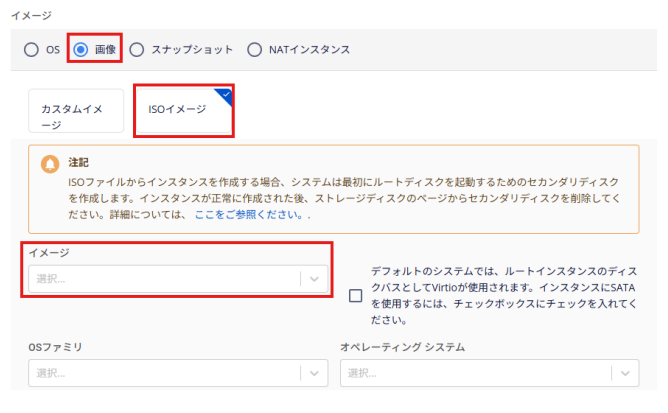Screen dimensions: 668x413
Task: Choose the 画像 radio option
Action: (81, 50)
